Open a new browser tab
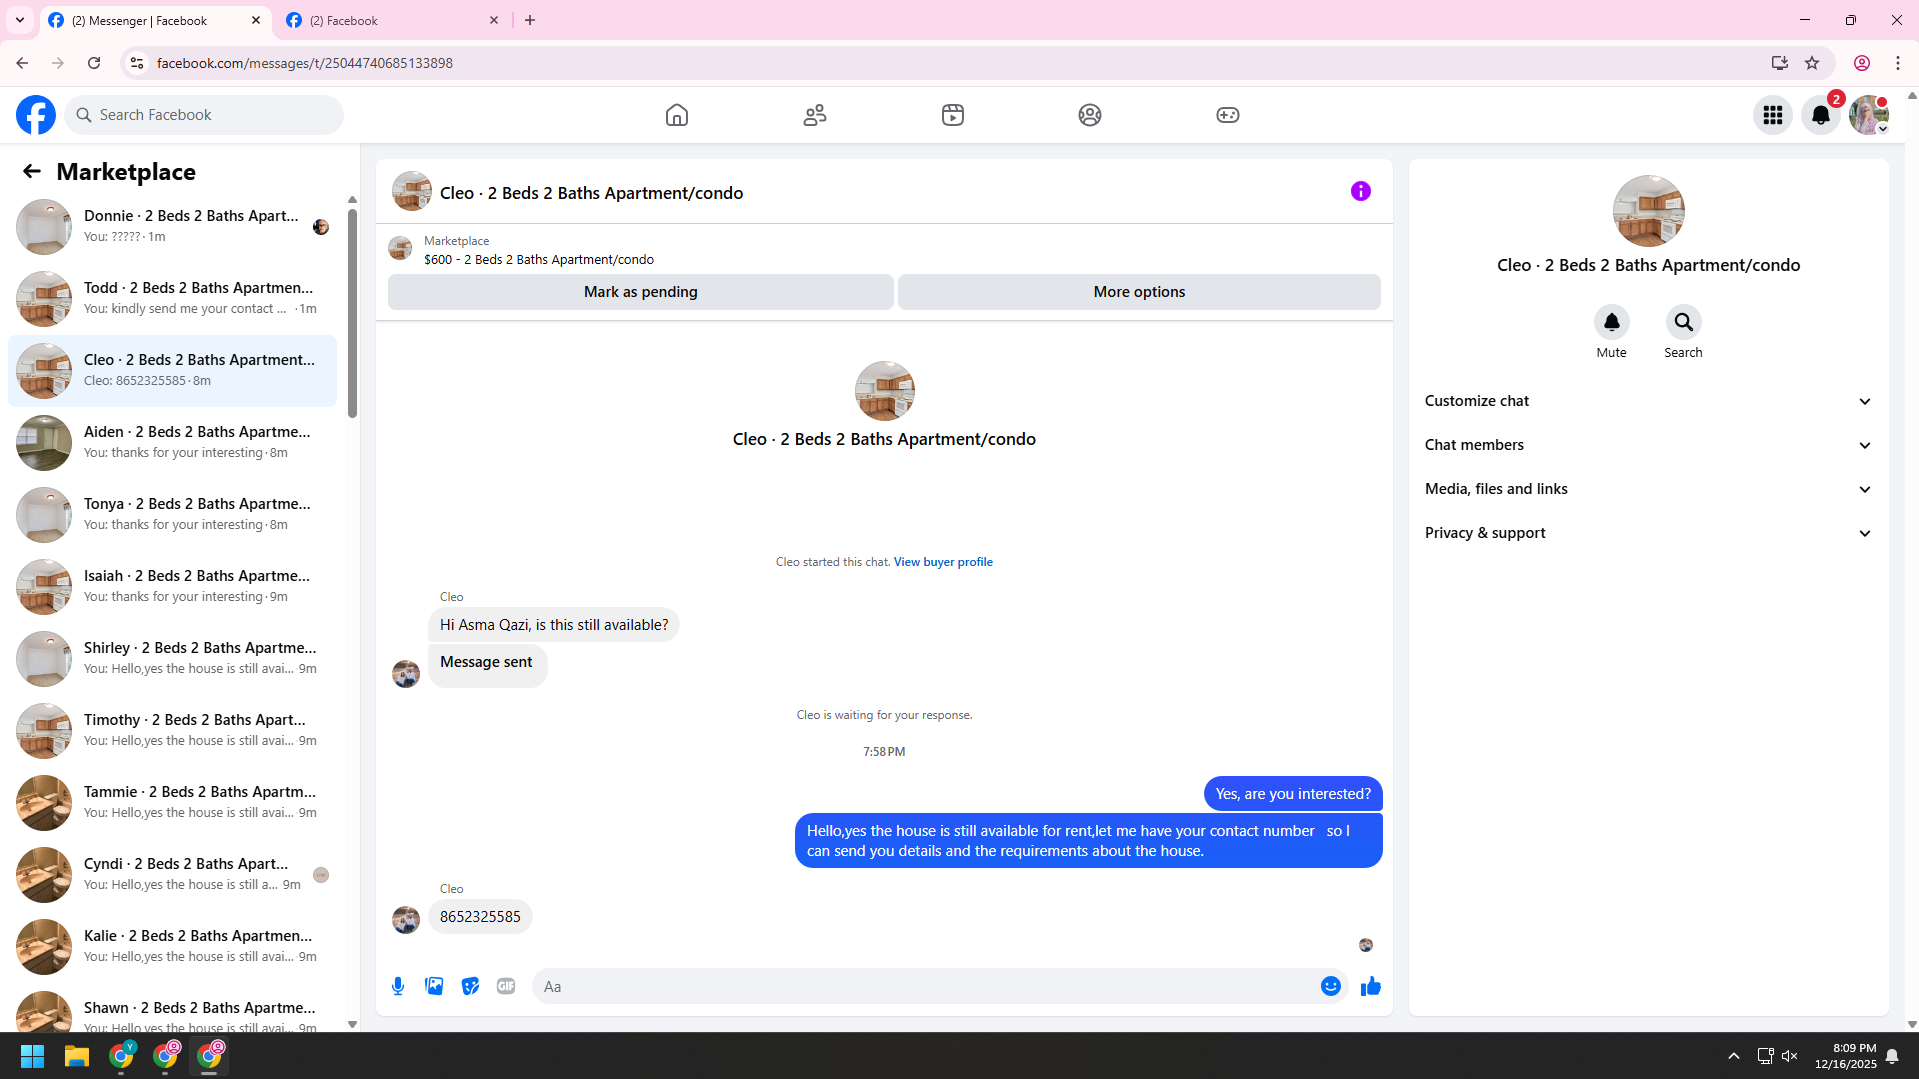 tap(530, 20)
